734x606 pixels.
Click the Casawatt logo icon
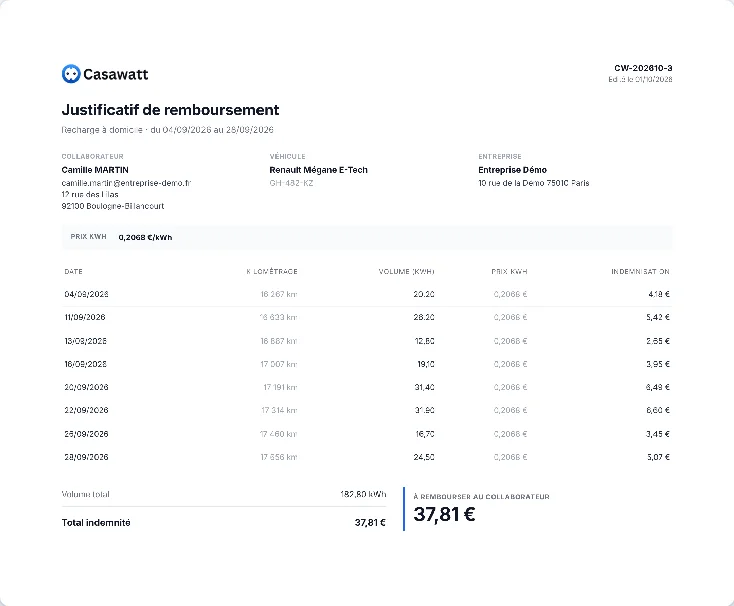[x=71, y=74]
